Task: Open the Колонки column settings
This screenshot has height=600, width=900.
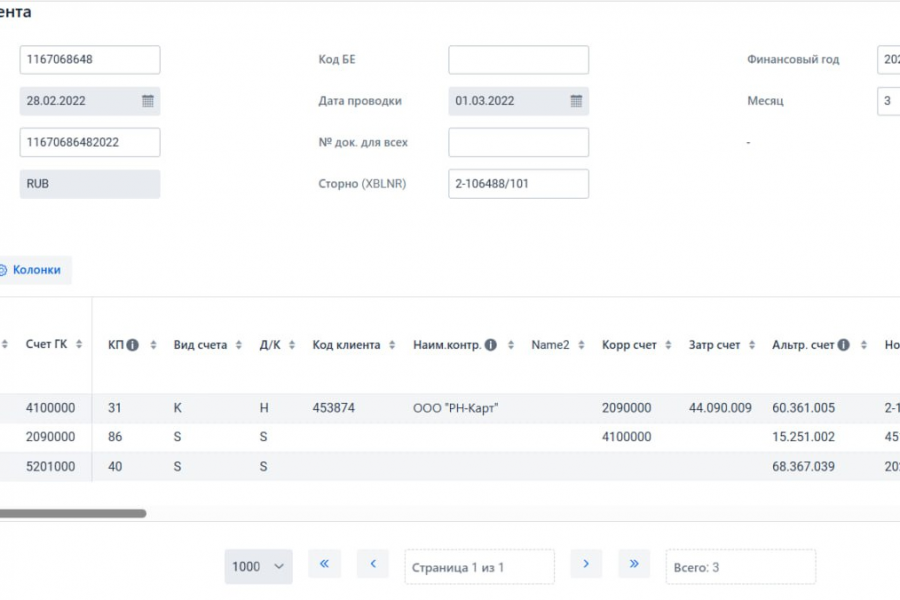Action: coord(35,270)
